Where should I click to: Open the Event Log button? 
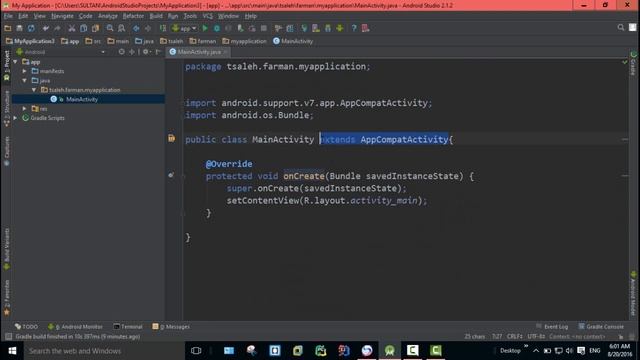pos(552,327)
